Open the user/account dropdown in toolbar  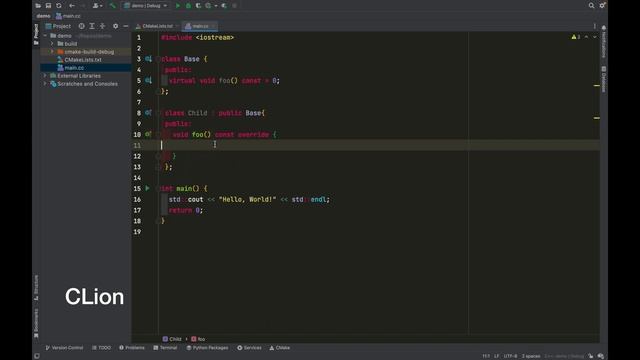(97, 6)
